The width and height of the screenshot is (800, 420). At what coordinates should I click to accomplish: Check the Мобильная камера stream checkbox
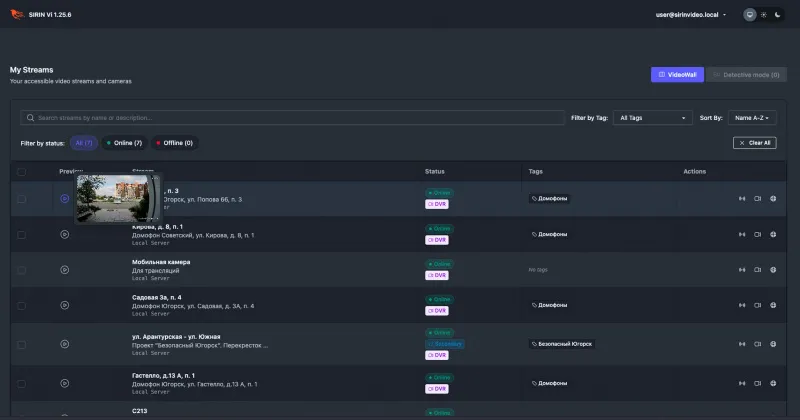tap(21, 270)
